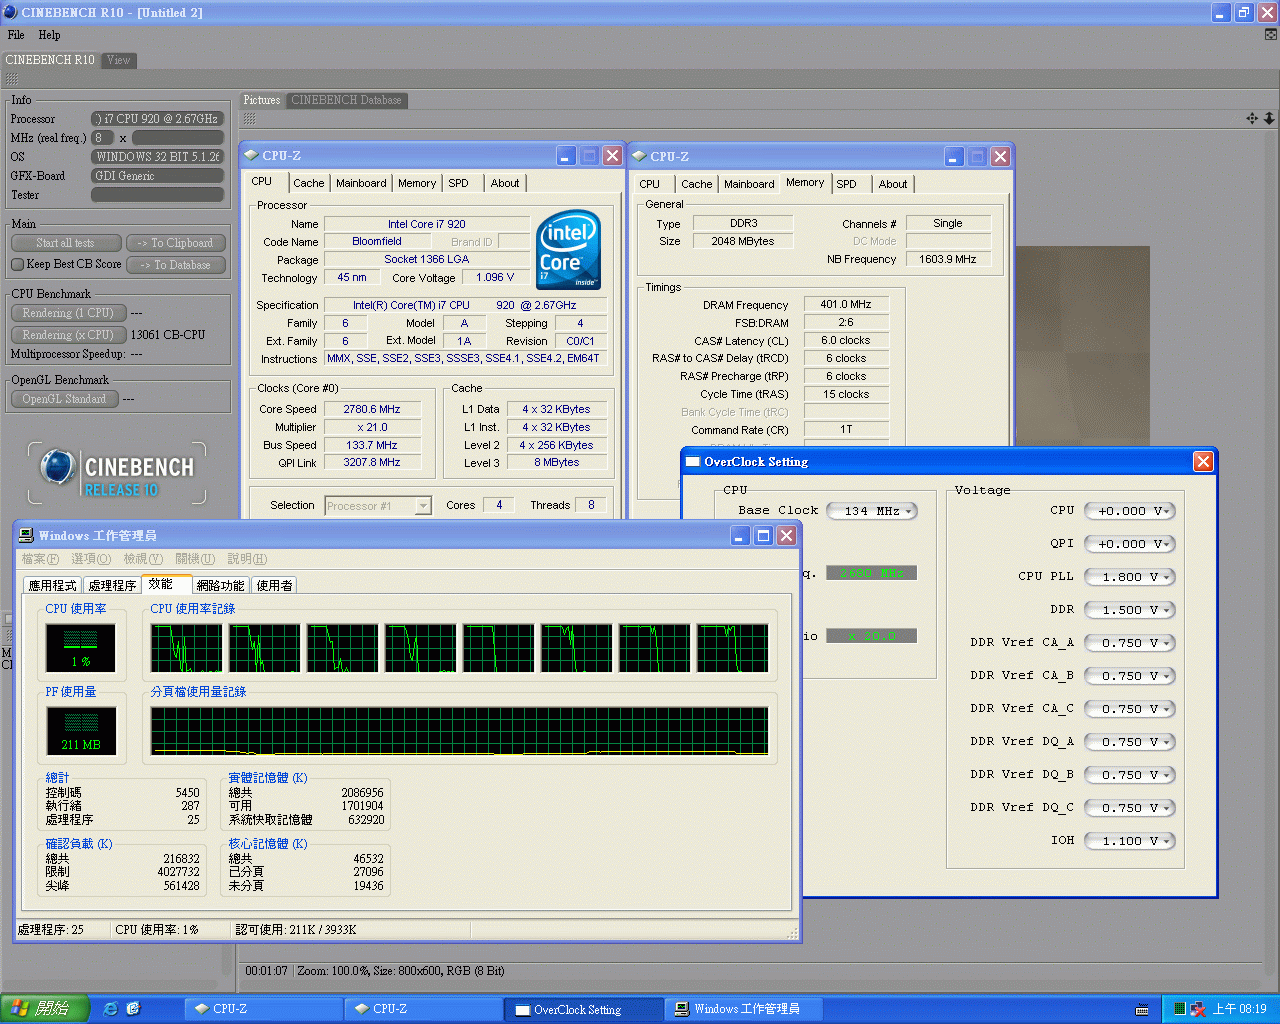
Task: Click the keyboard language icon in taskbar
Action: (1142, 1010)
